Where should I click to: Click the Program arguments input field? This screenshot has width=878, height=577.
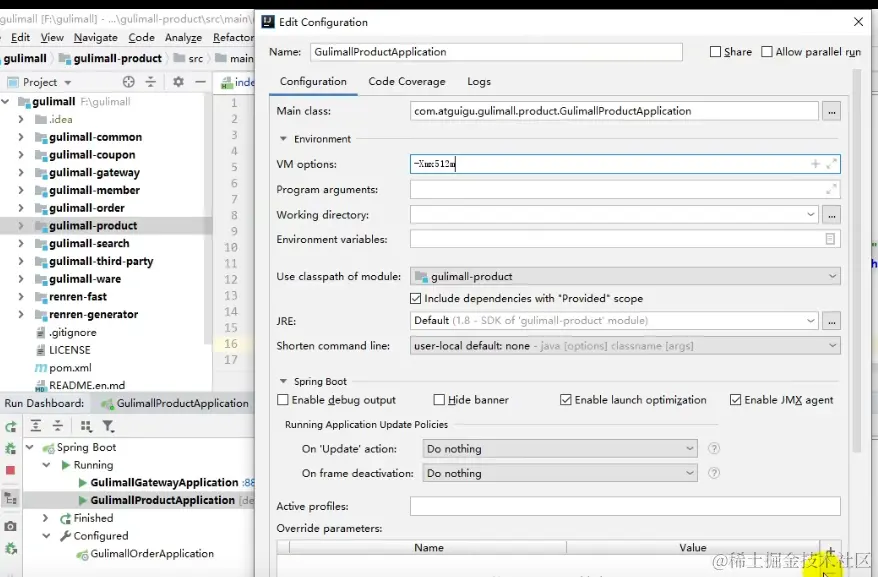click(625, 189)
